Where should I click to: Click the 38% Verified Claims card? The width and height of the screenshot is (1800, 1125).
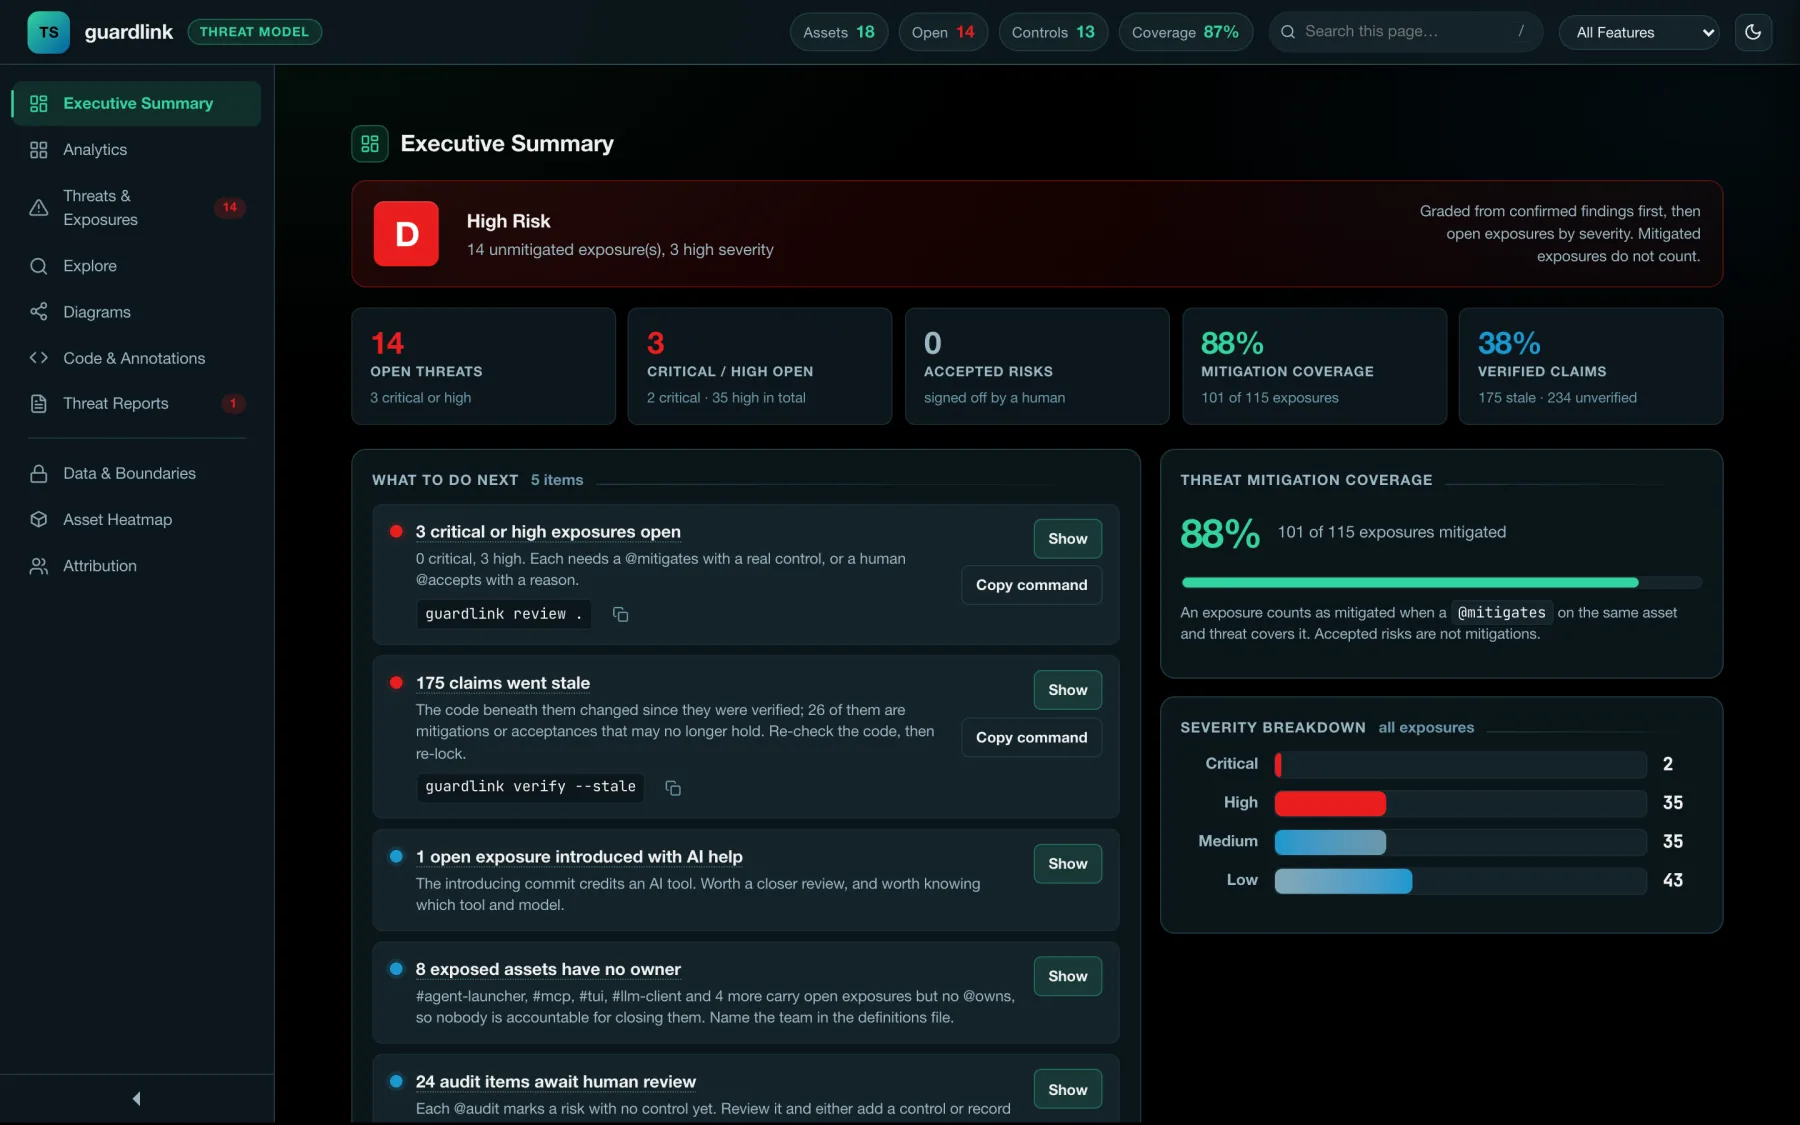point(1591,367)
